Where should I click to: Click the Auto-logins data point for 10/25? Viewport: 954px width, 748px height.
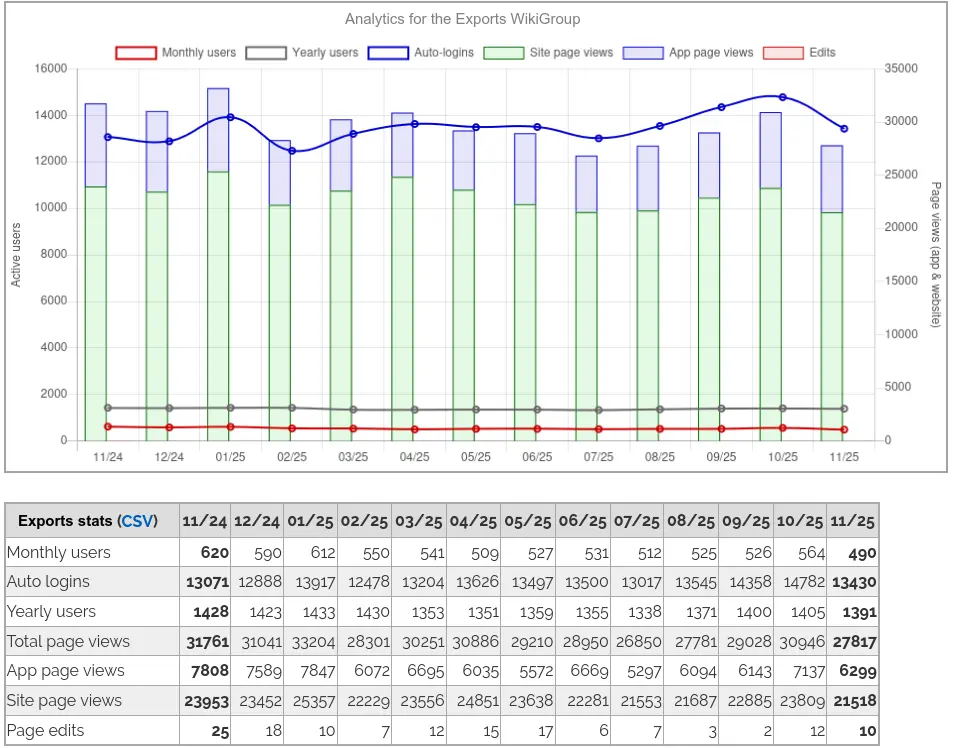tap(783, 97)
